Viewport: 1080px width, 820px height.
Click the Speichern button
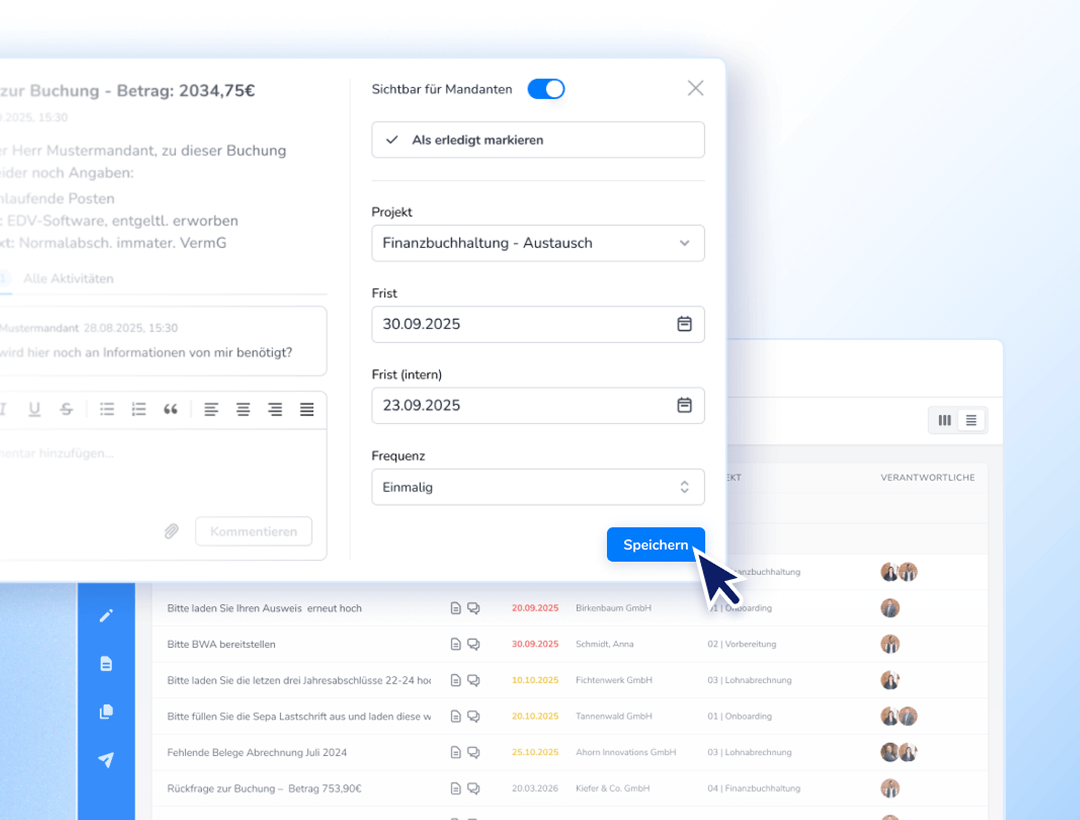tap(655, 545)
